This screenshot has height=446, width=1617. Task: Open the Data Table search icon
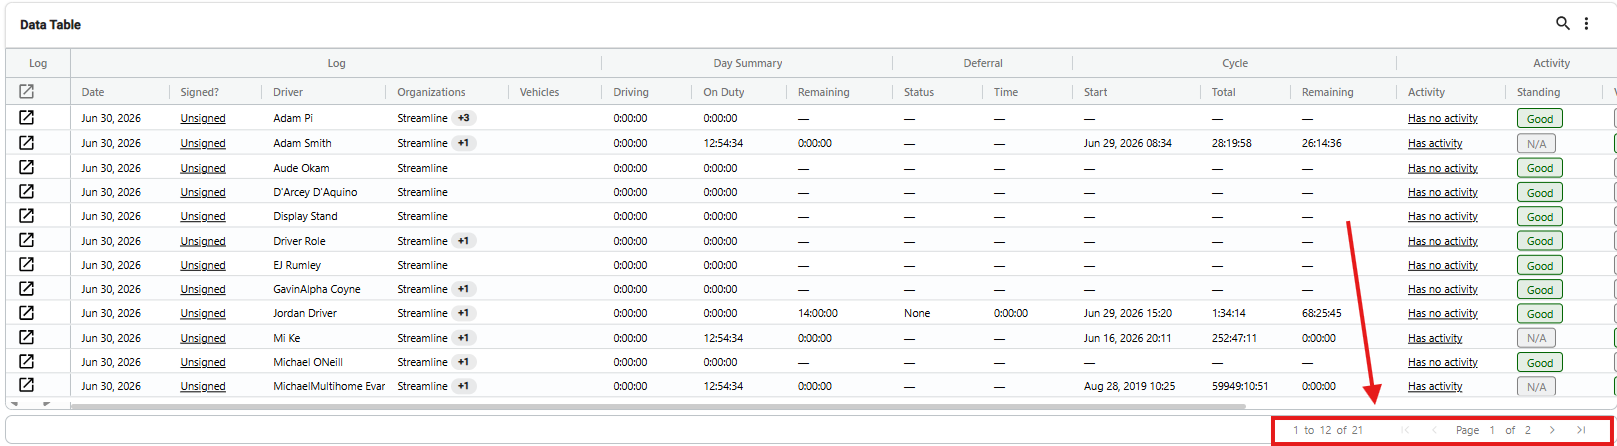point(1563,23)
